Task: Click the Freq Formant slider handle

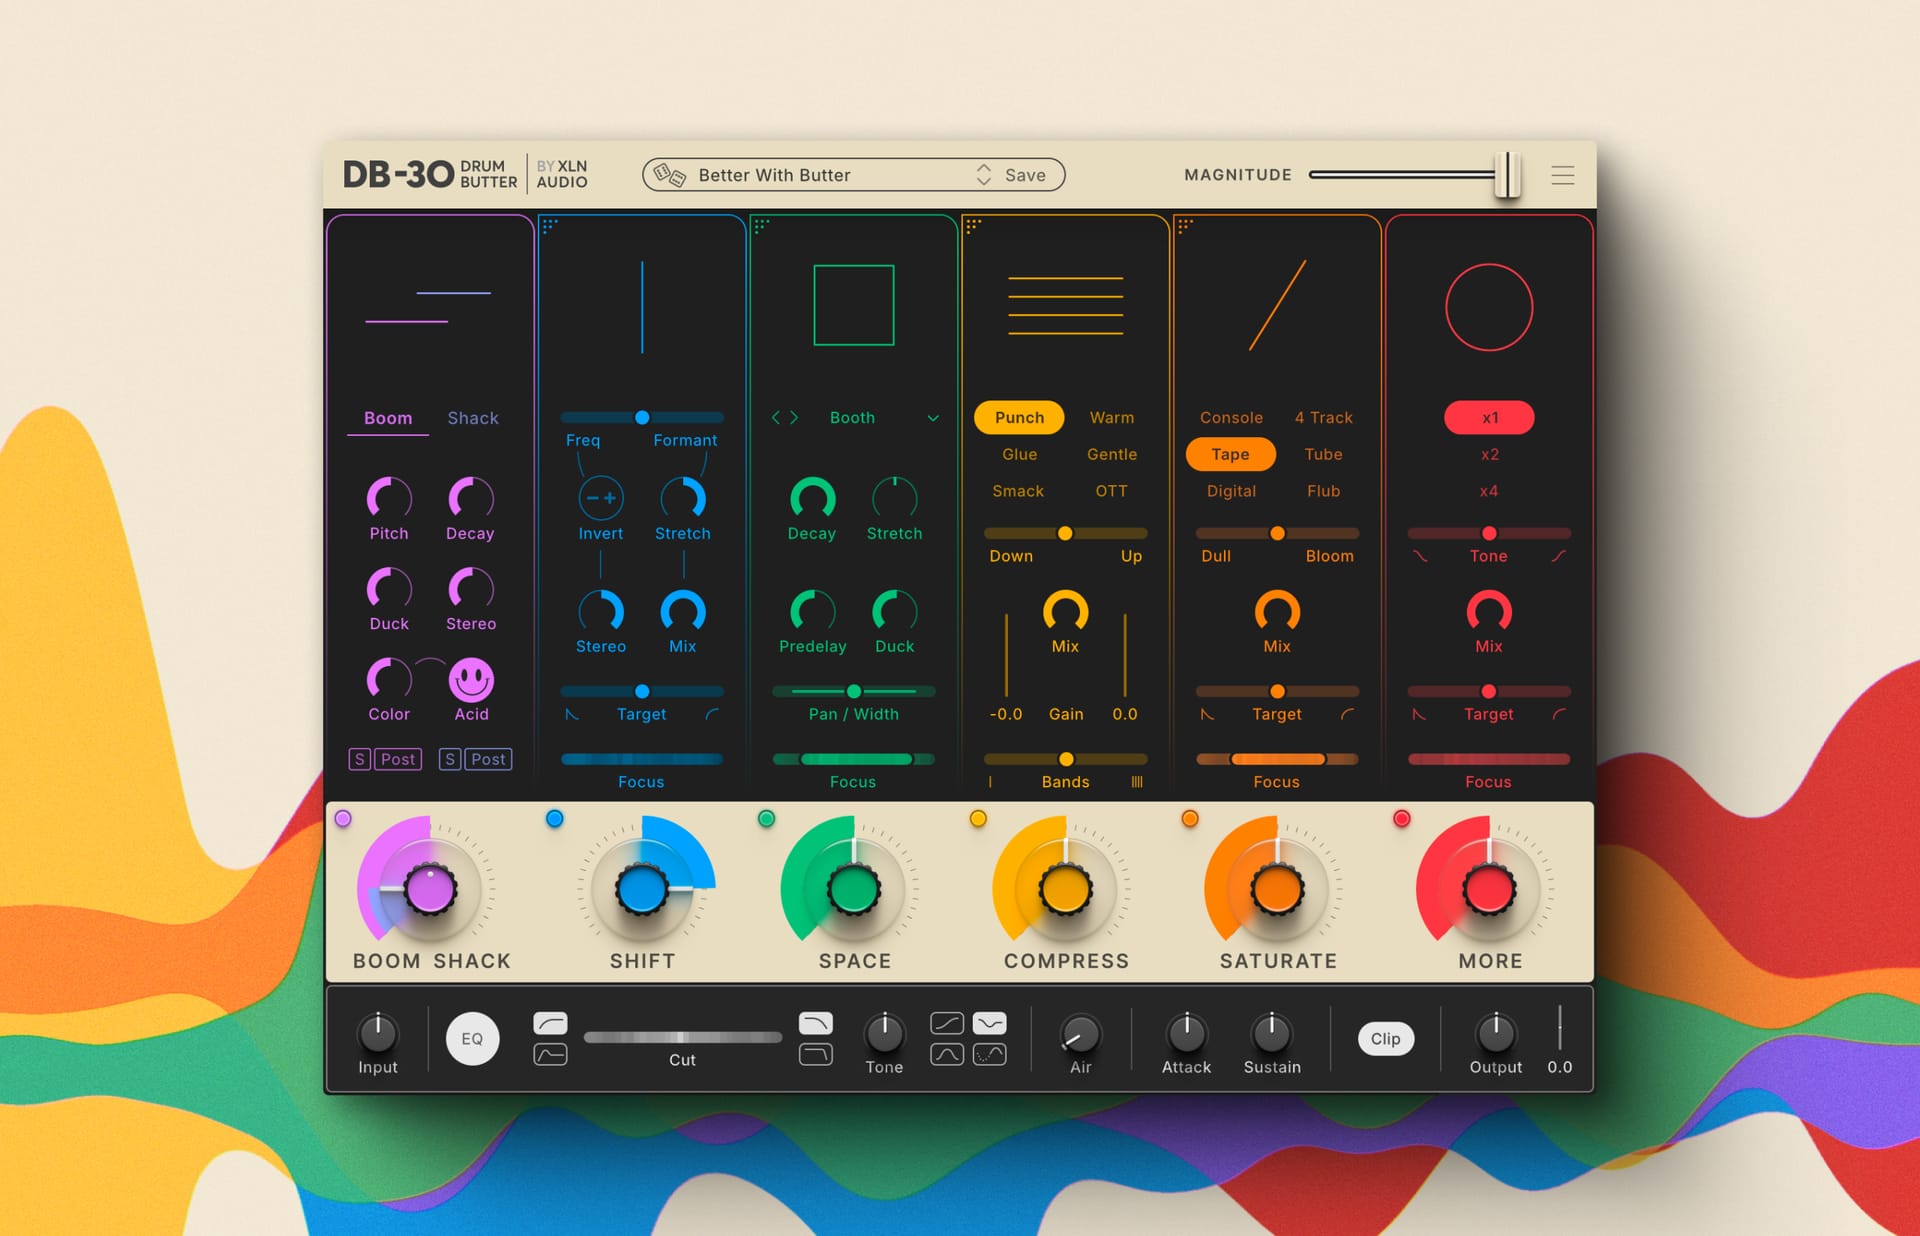Action: click(x=642, y=417)
